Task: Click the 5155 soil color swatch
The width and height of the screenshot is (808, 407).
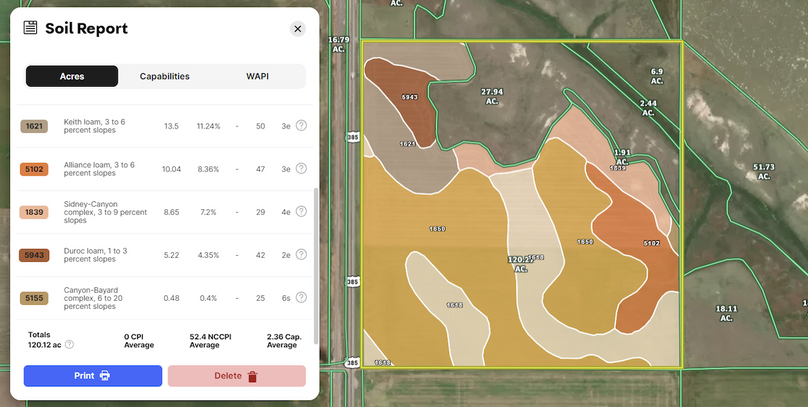Action: point(35,298)
